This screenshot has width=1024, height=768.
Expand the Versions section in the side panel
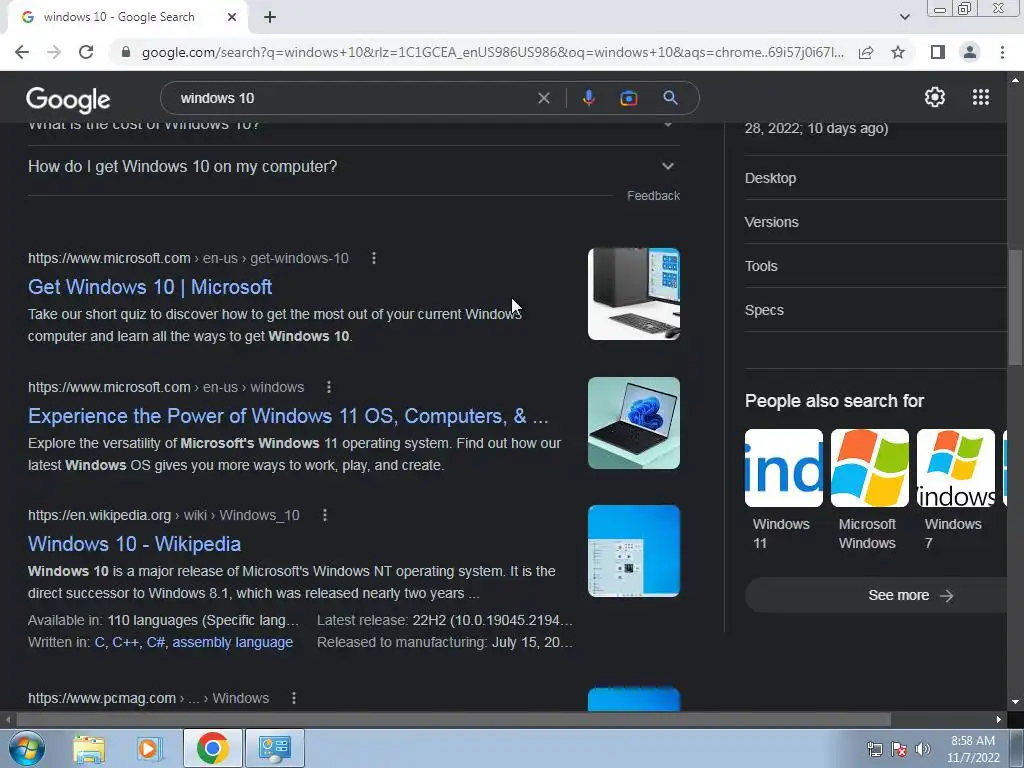point(875,222)
